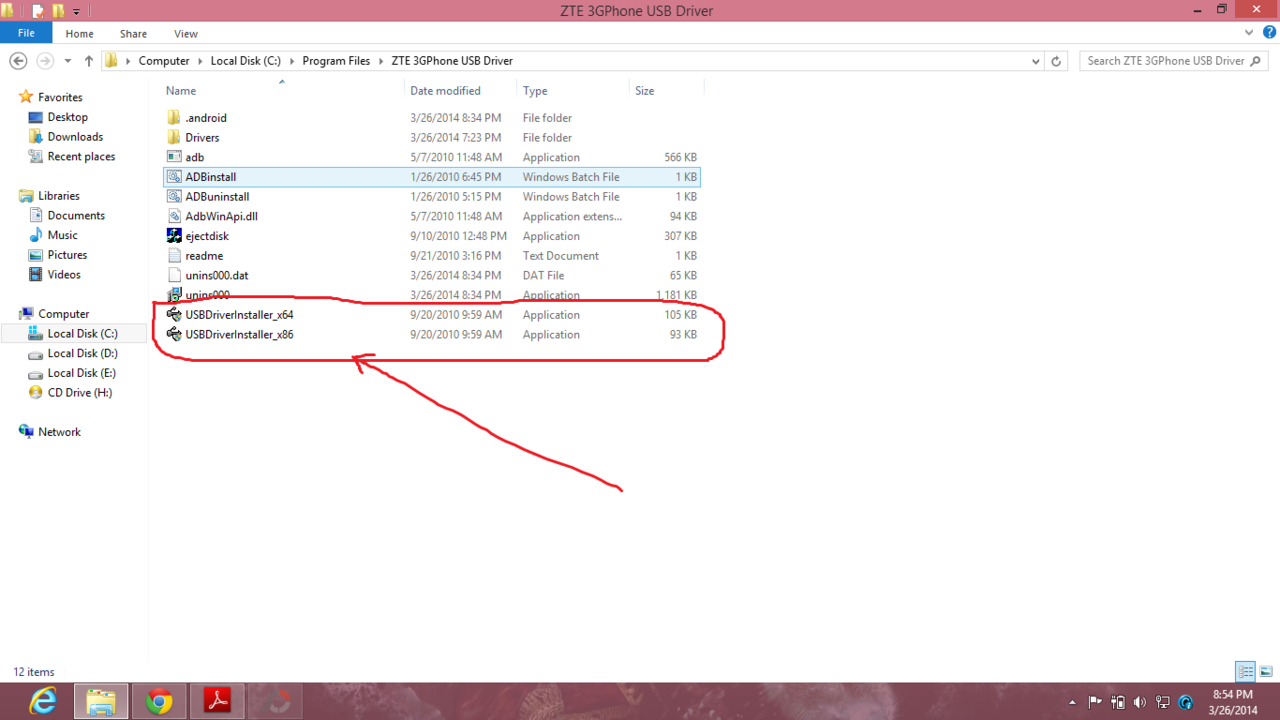Refresh the ZTE 3GPhone USB Driver folder

tap(1057, 61)
